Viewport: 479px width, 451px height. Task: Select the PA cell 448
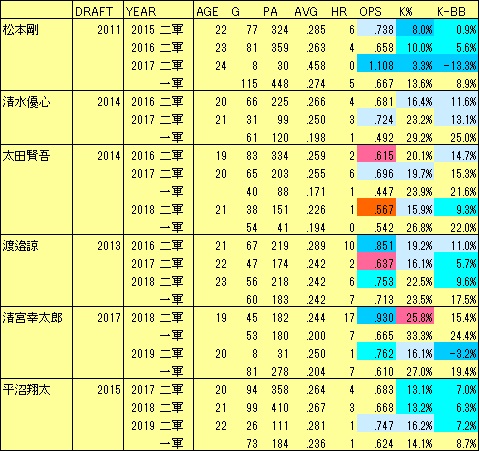click(x=280, y=84)
